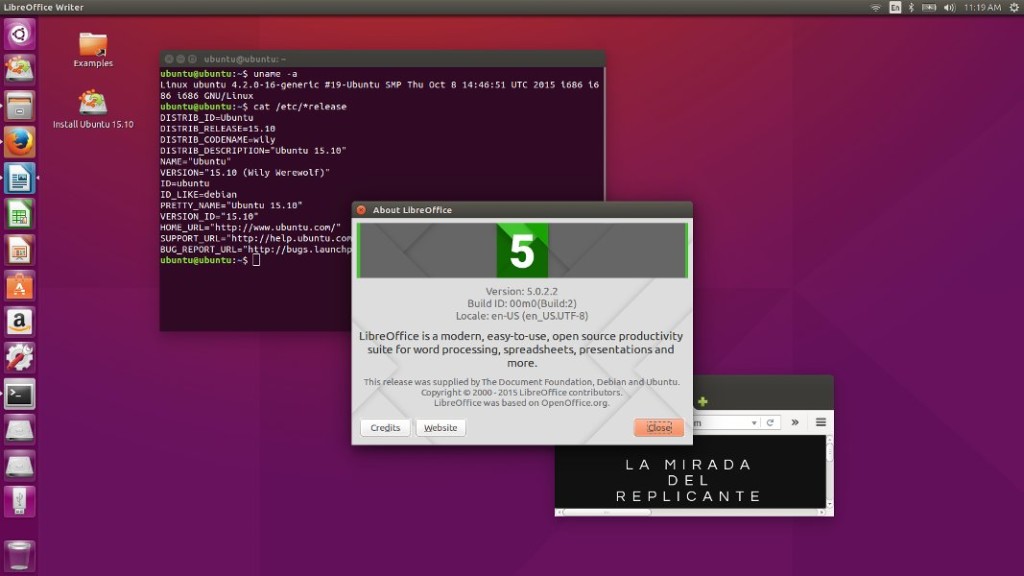Open System Settings from the launcher
This screenshot has width=1024, height=576.
(x=19, y=357)
